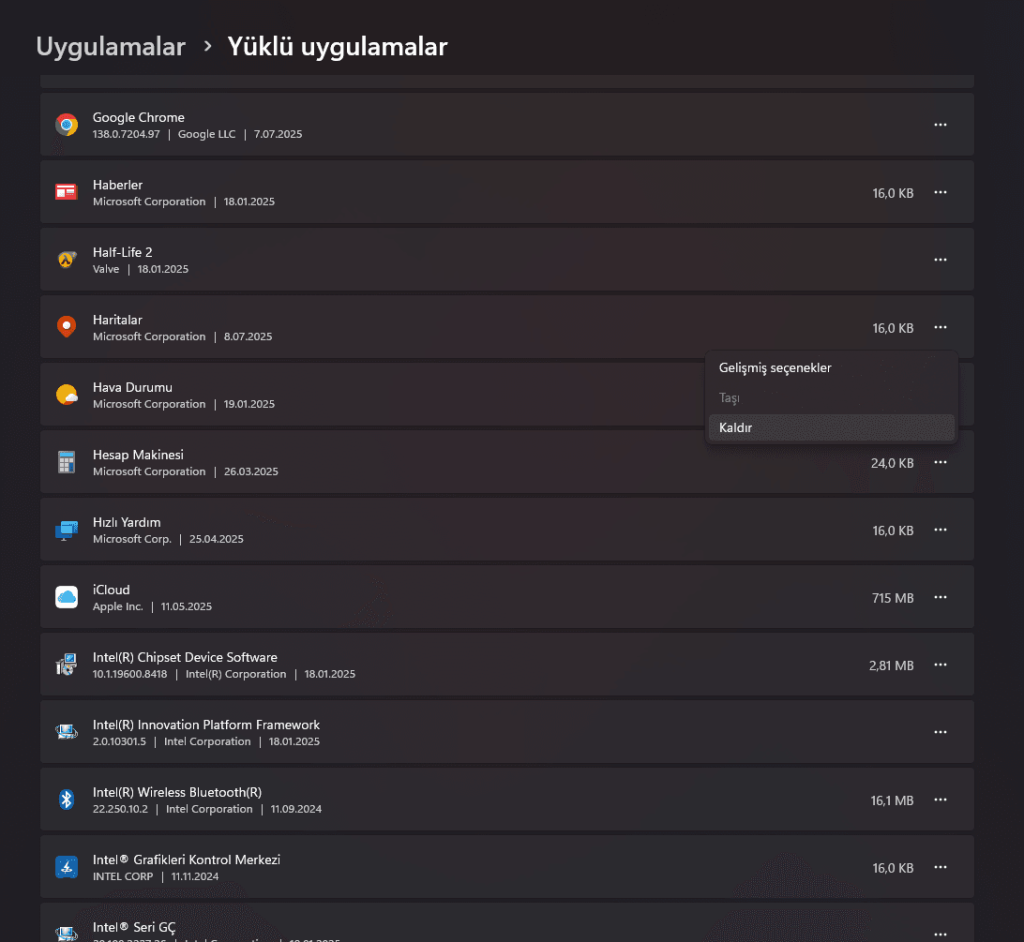
Task: Click the Apple Inc. publisher text
Action: [x=118, y=606]
